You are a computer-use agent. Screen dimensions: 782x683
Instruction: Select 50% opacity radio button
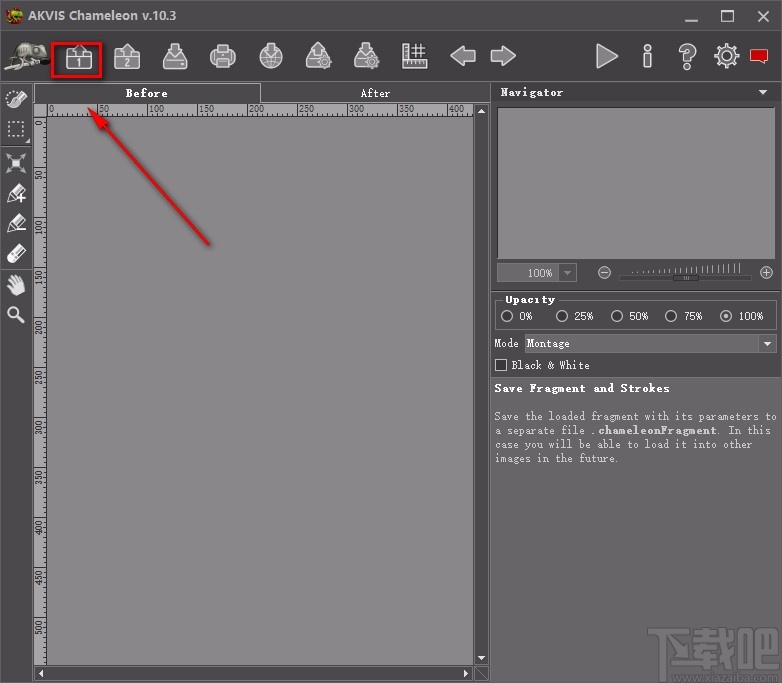click(617, 316)
